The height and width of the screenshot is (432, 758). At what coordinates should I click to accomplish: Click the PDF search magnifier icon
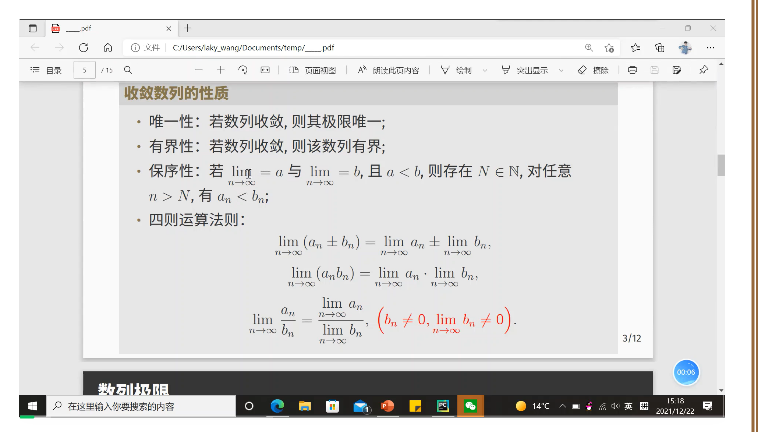tap(127, 70)
